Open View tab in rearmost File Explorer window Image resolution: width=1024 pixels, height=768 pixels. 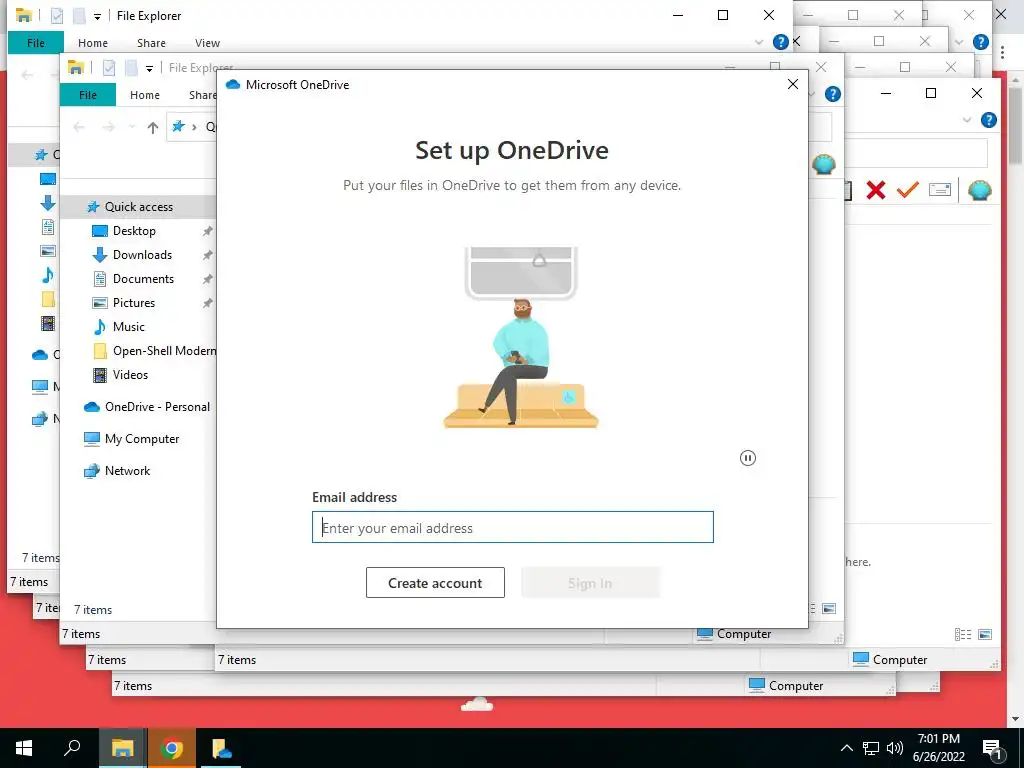click(x=207, y=42)
